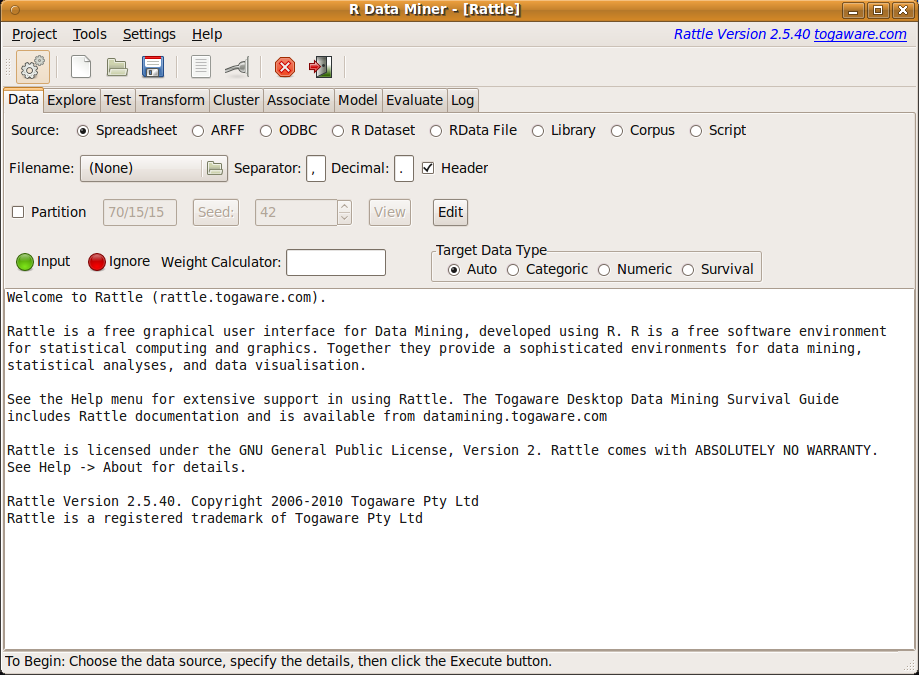Click the Quit exit-door icon
Image resolution: width=919 pixels, height=675 pixels.
321,67
